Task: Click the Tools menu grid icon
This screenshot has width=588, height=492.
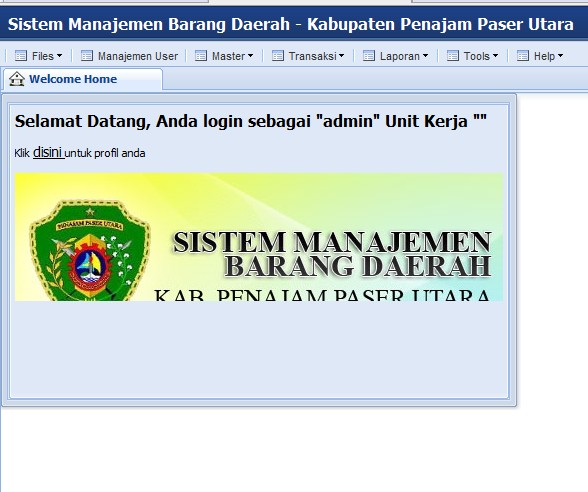Action: point(453,56)
